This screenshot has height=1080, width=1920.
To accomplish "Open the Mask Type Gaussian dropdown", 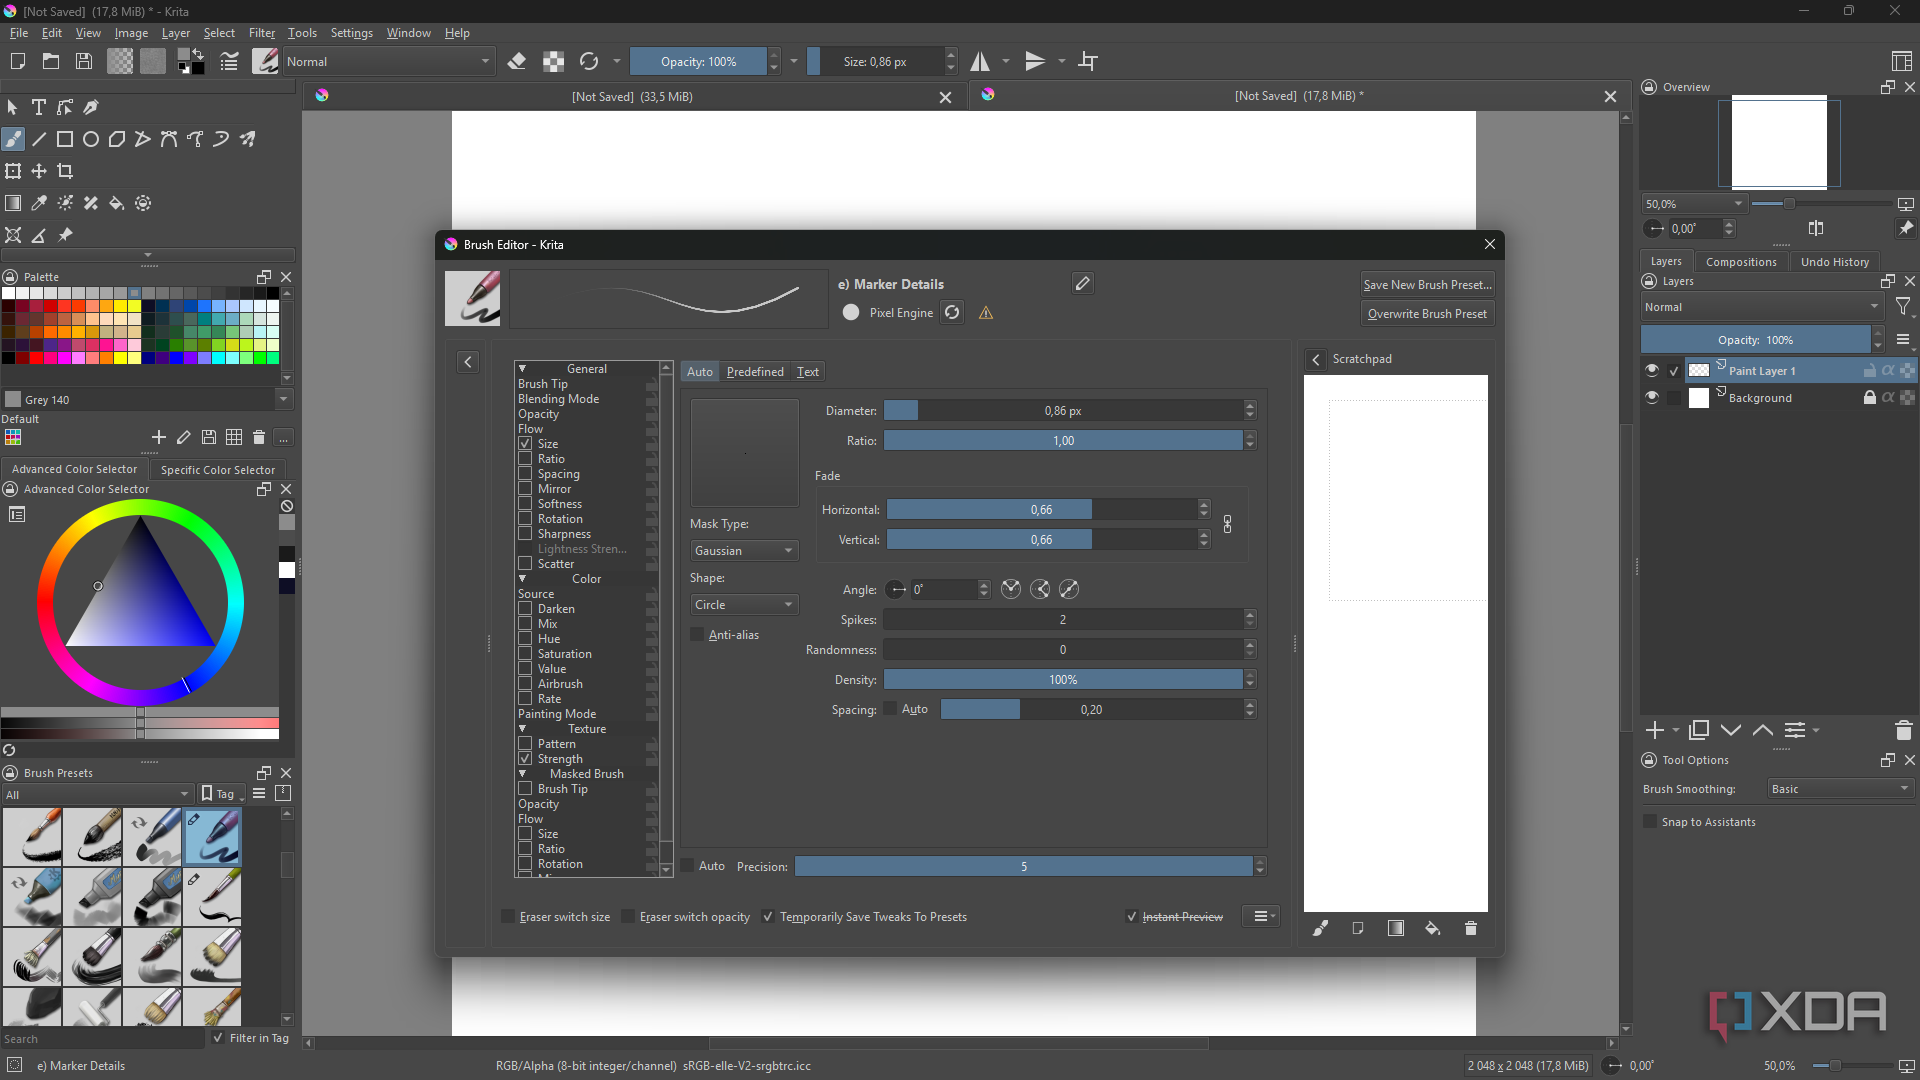I will pos(744,551).
